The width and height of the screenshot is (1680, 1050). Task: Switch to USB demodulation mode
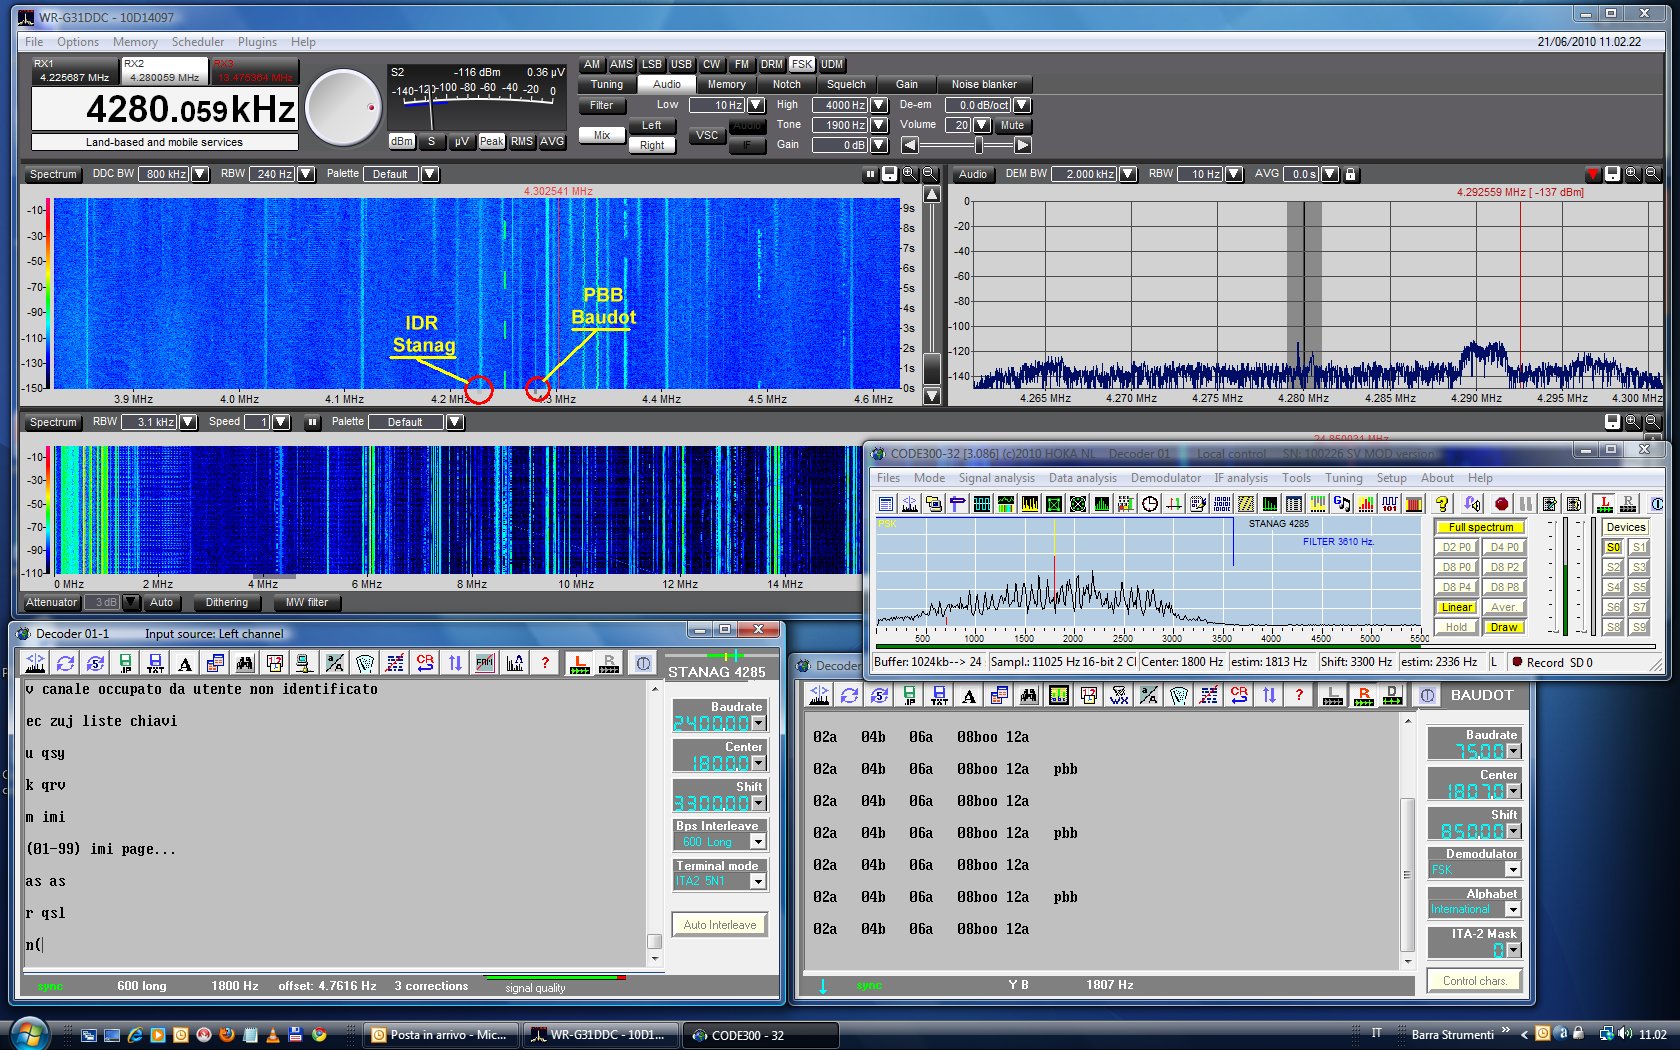pyautogui.click(x=681, y=64)
